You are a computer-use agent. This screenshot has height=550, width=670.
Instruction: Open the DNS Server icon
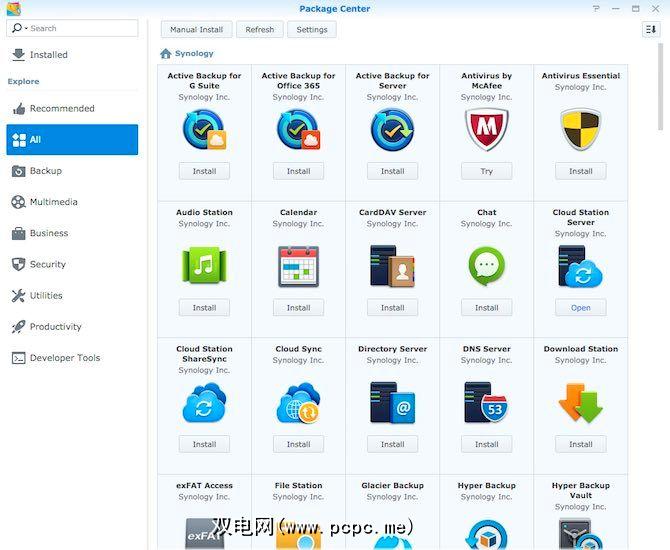[487, 403]
